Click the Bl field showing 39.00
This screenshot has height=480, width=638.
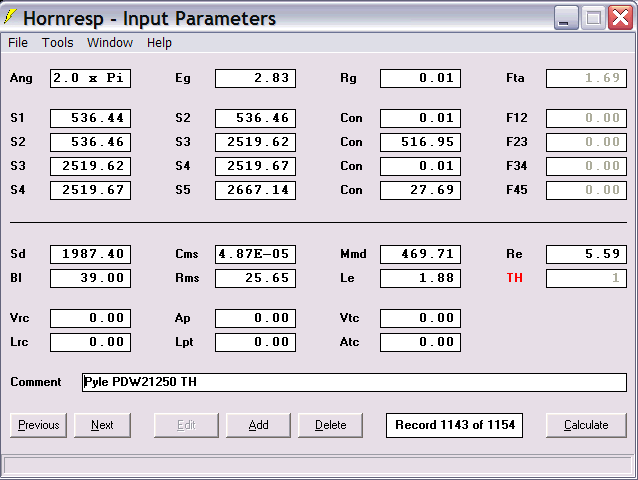click(x=90, y=278)
